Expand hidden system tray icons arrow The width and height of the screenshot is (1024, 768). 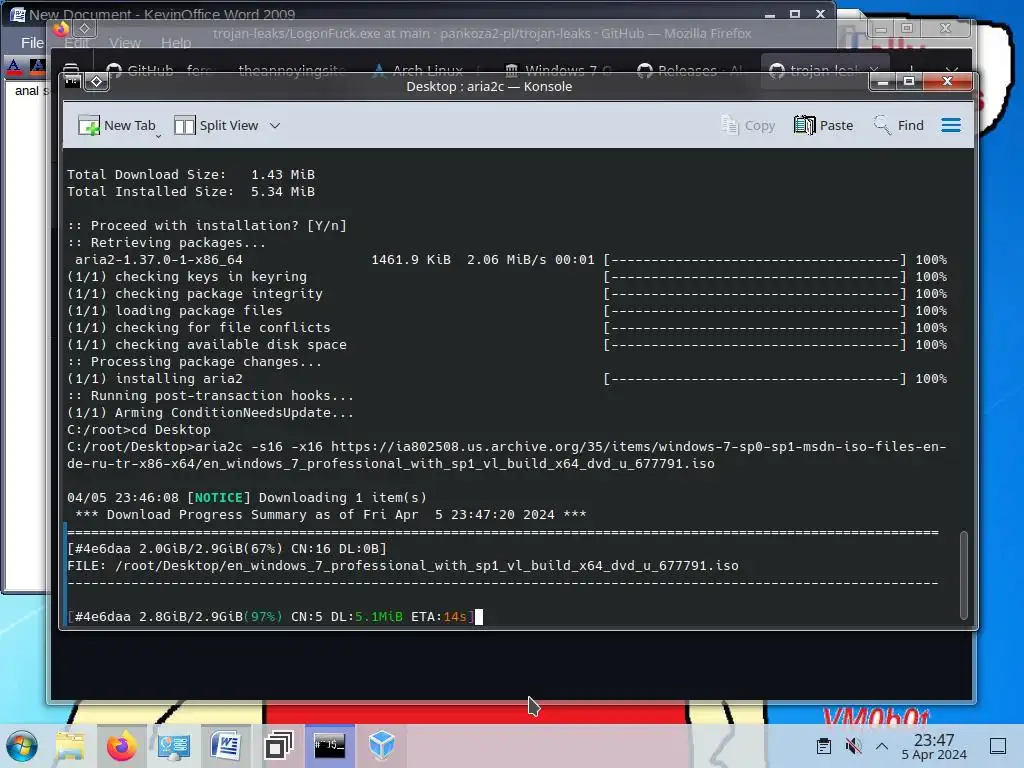click(882, 746)
